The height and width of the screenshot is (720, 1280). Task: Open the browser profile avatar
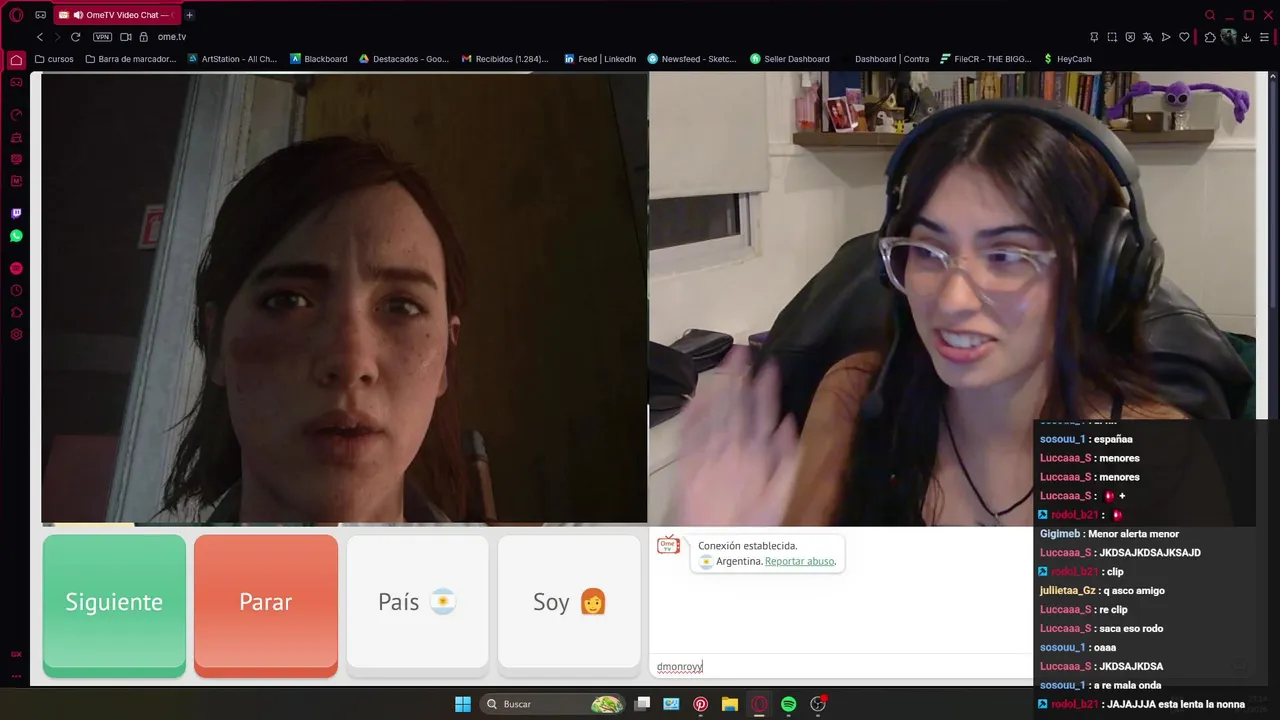click(x=1229, y=37)
